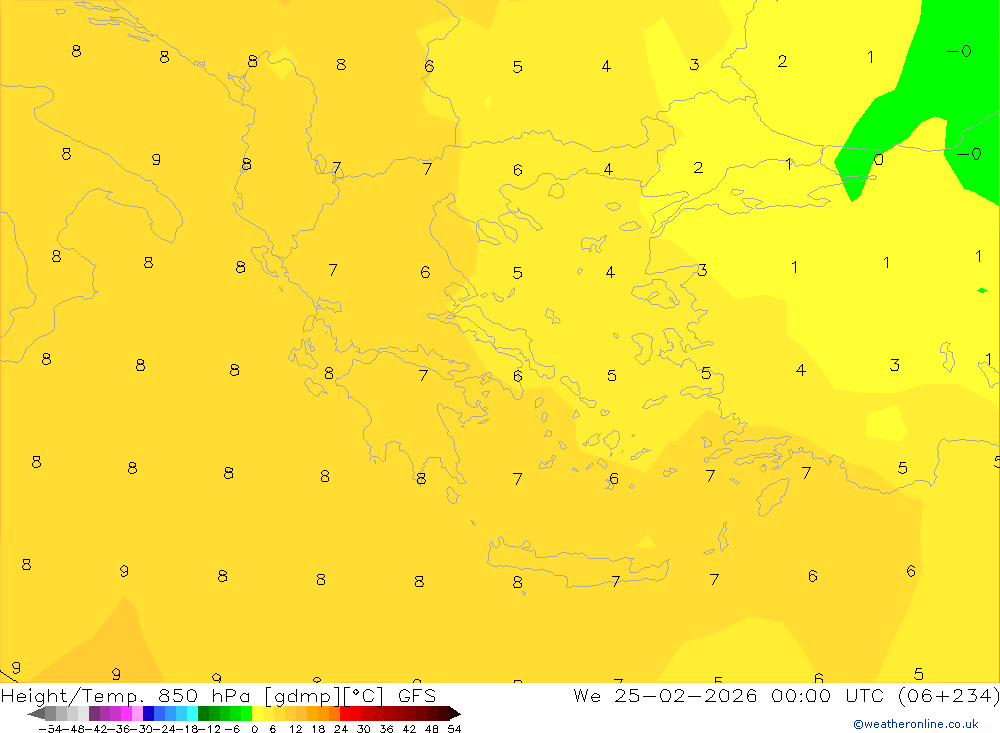
Task: Pick the dark green swatch above -12
Action: pyautogui.click(x=203, y=714)
